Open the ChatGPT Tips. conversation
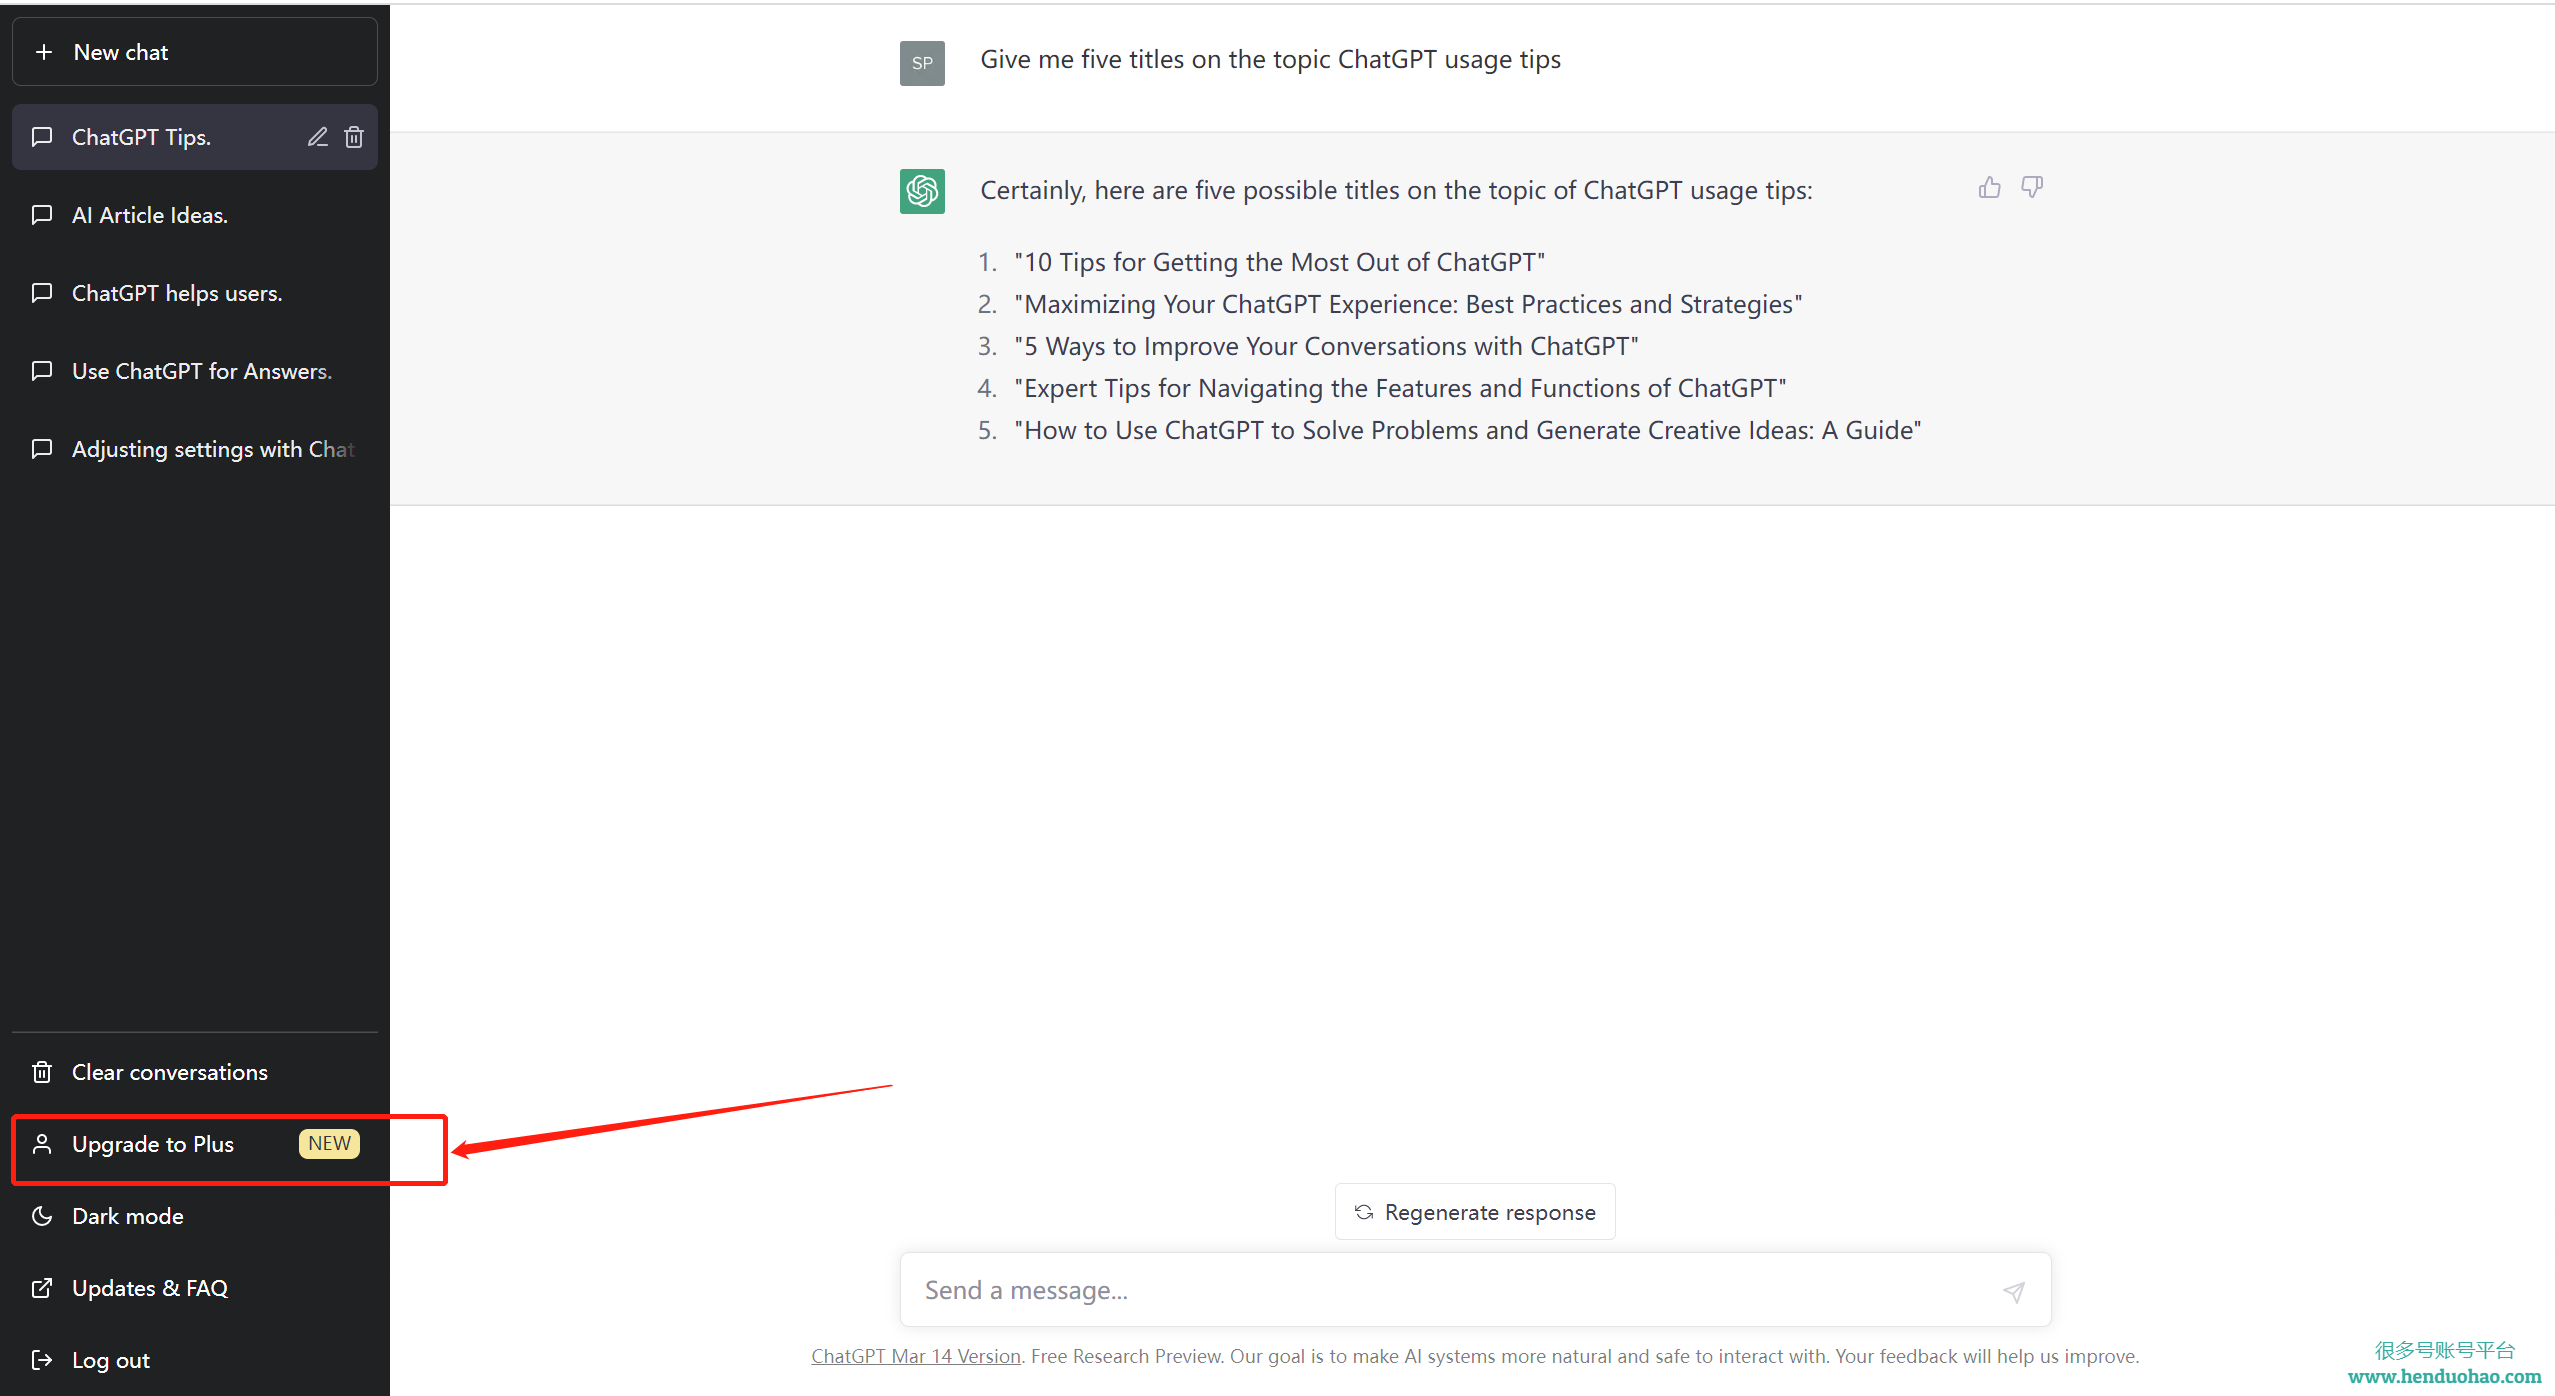The image size is (2555, 1396). (x=194, y=137)
